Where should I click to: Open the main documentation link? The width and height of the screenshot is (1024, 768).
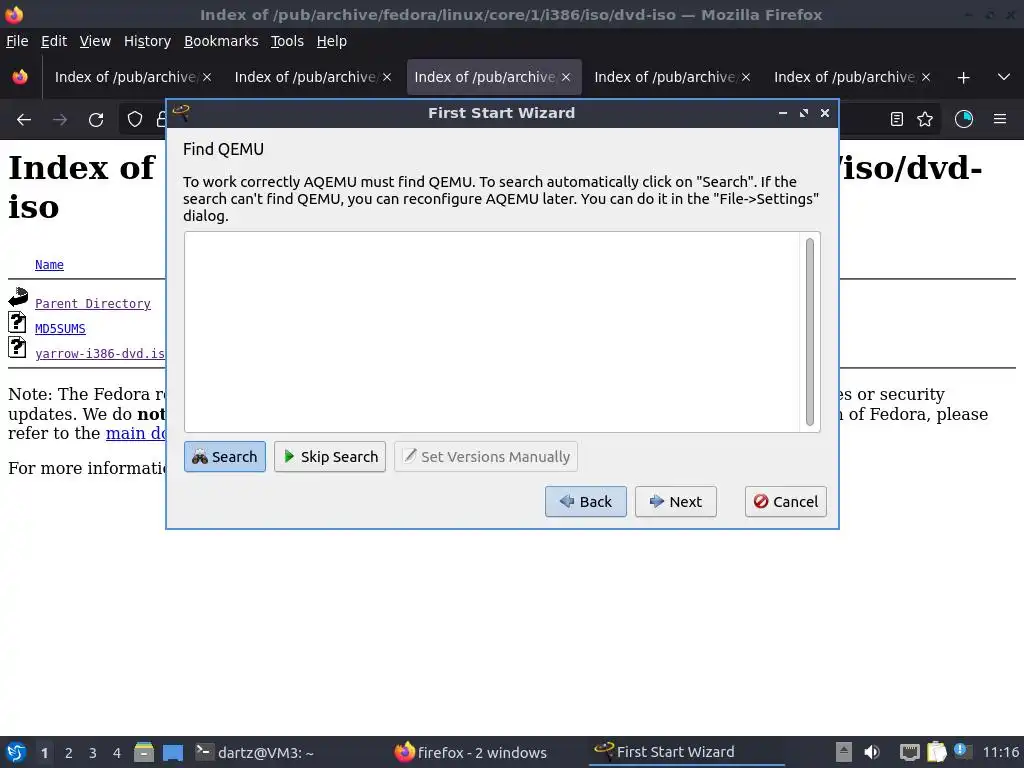(136, 433)
